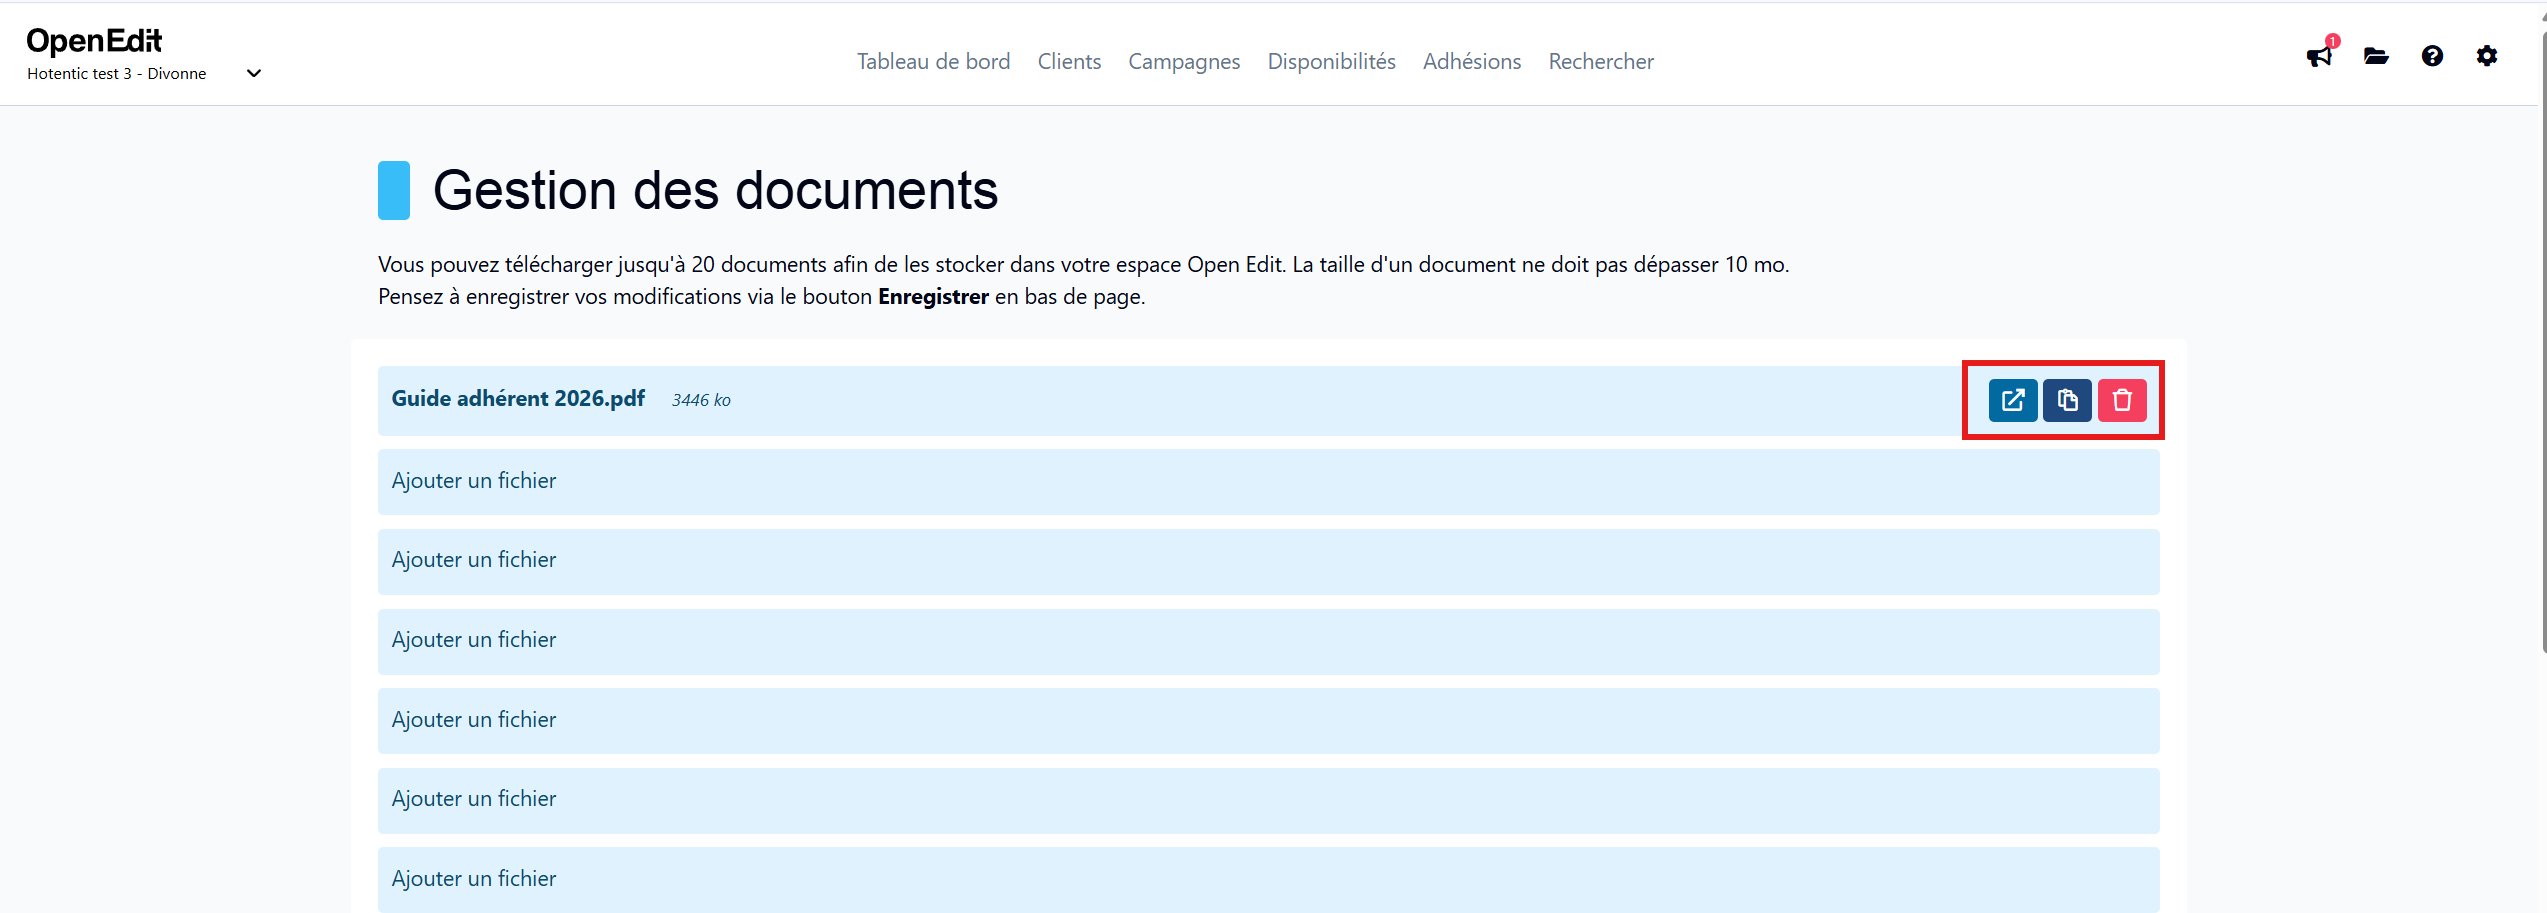Open the Adhésions page
The image size is (2547, 913).
point(1471,61)
